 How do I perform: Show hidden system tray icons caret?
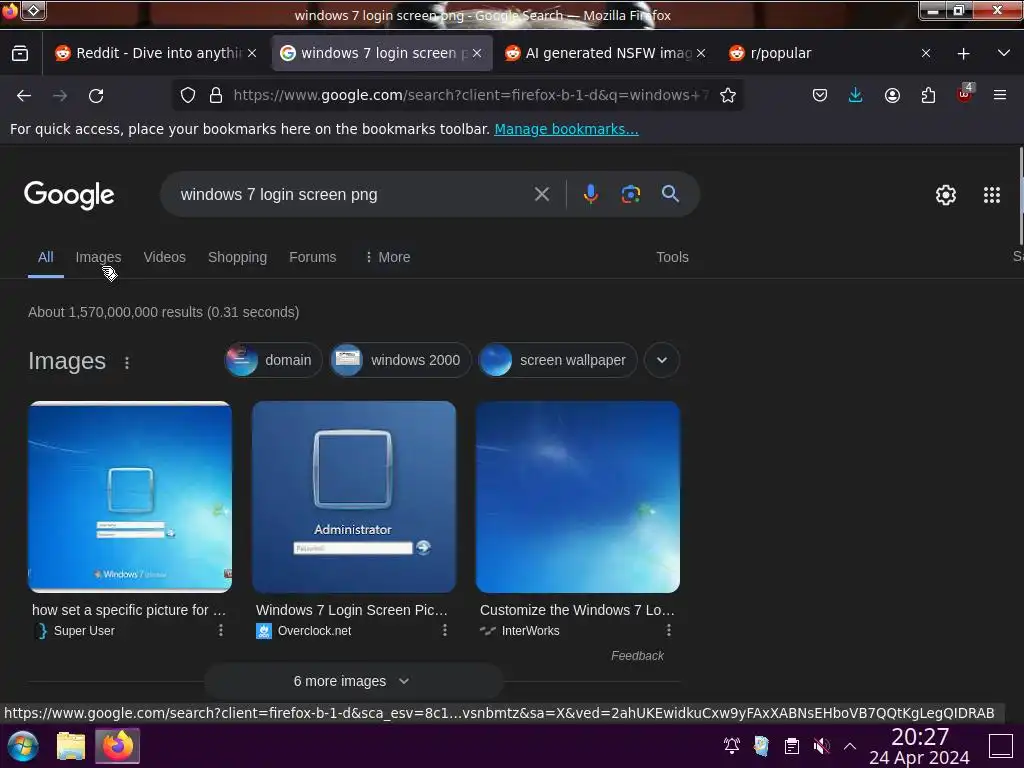(850, 746)
